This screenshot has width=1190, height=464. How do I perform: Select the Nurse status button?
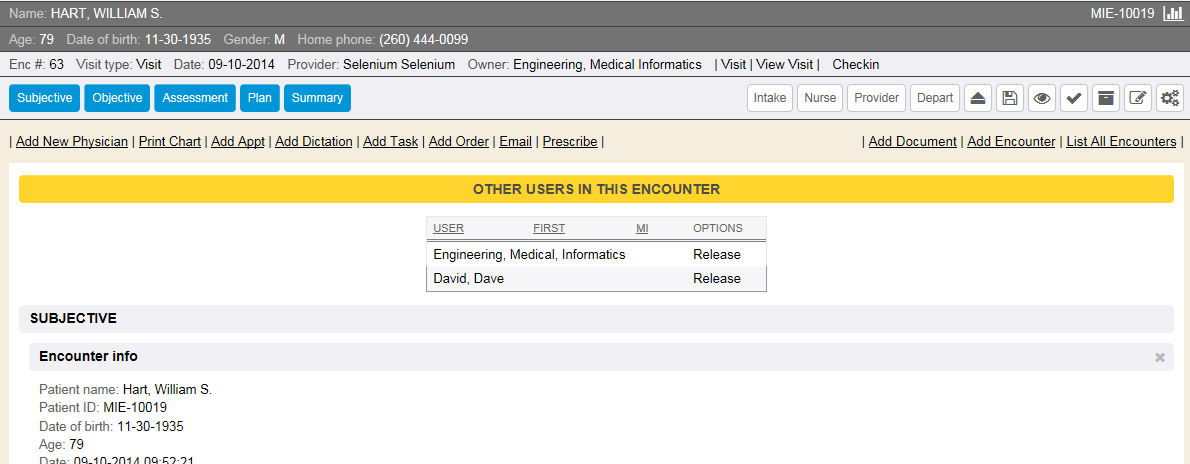click(x=820, y=98)
